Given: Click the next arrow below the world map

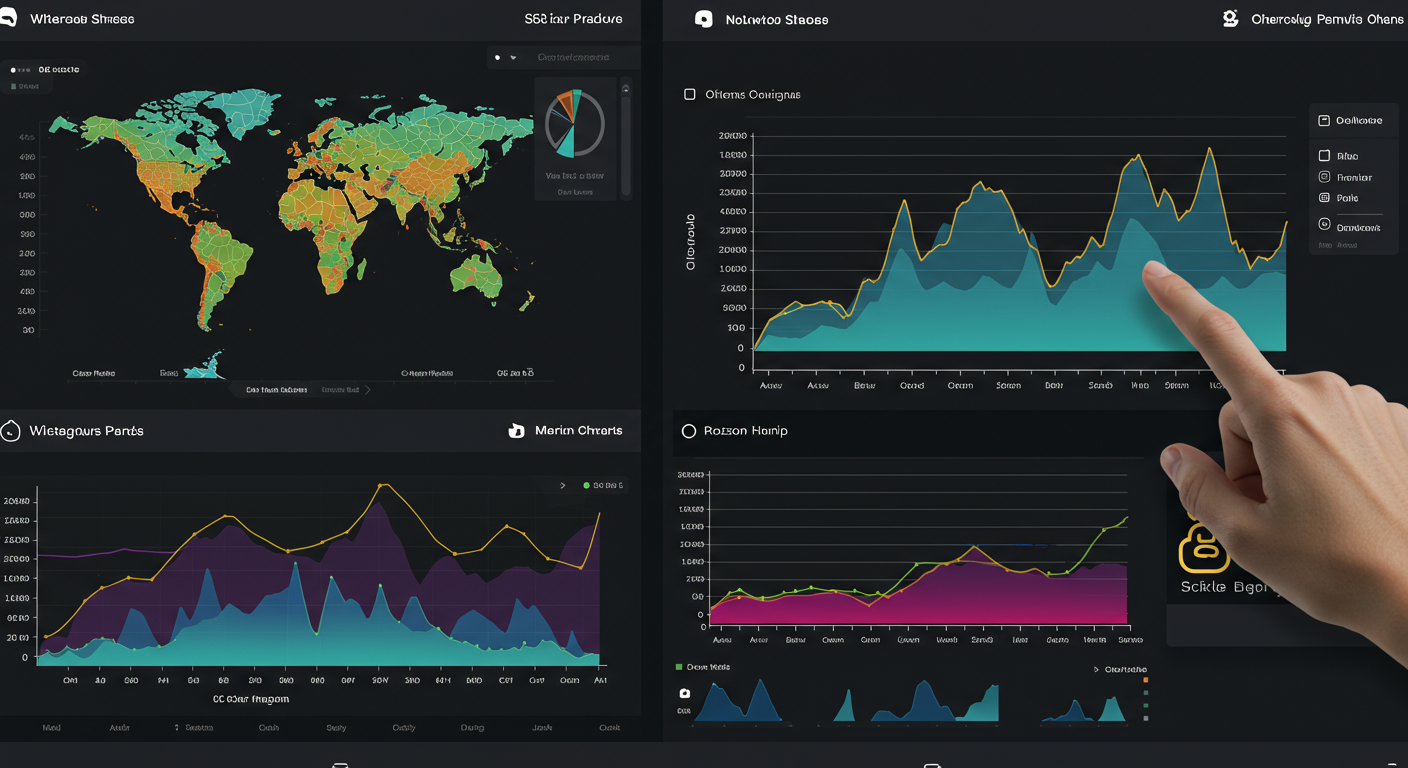Looking at the screenshot, I should (367, 390).
